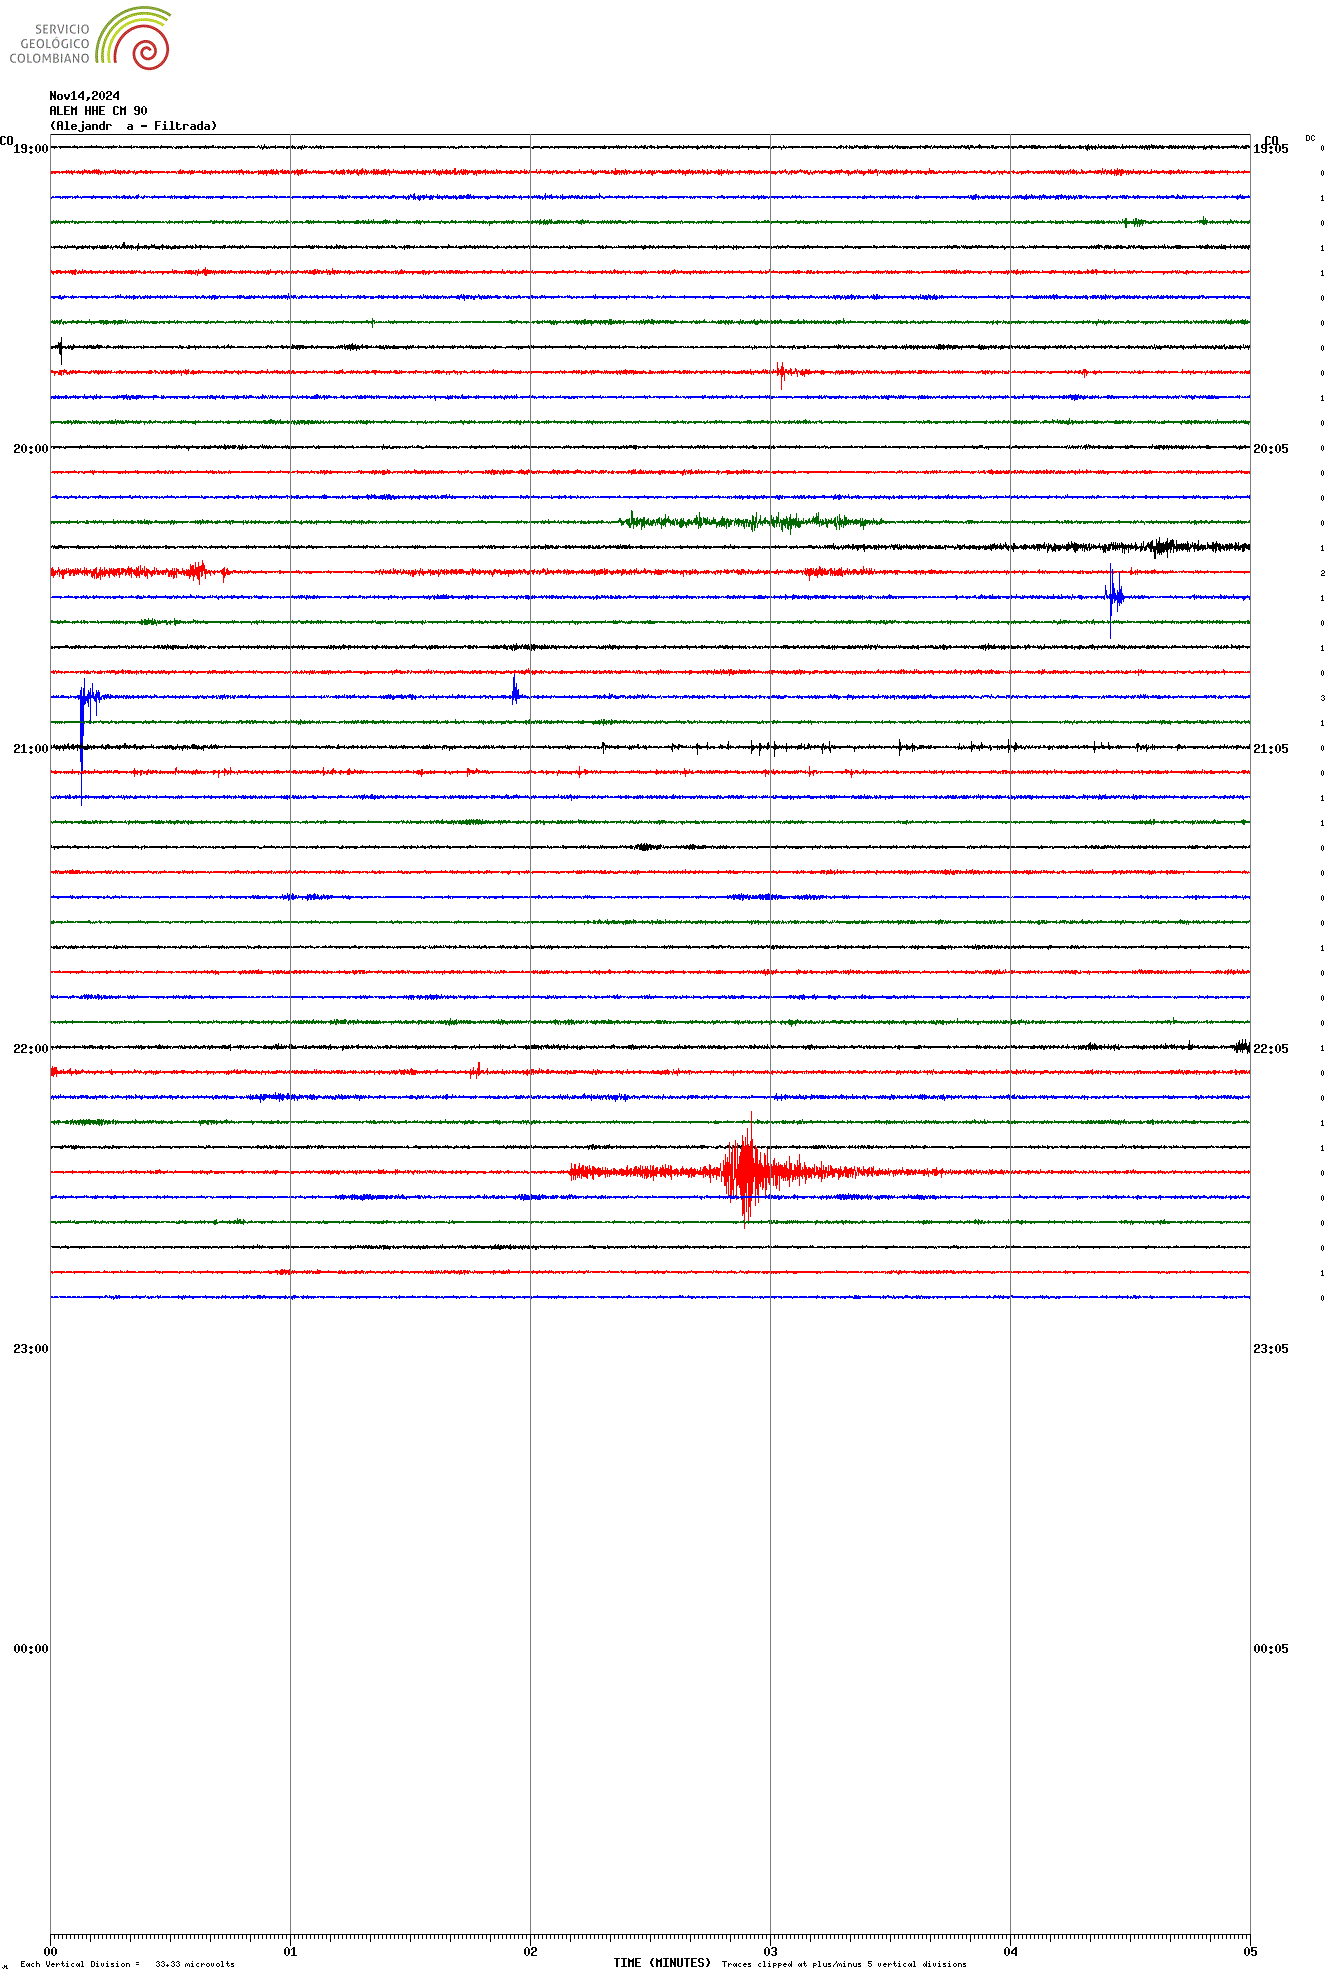Click the TIME (MINUTES) axis title
The width and height of the screenshot is (1330, 1978).
[661, 1963]
